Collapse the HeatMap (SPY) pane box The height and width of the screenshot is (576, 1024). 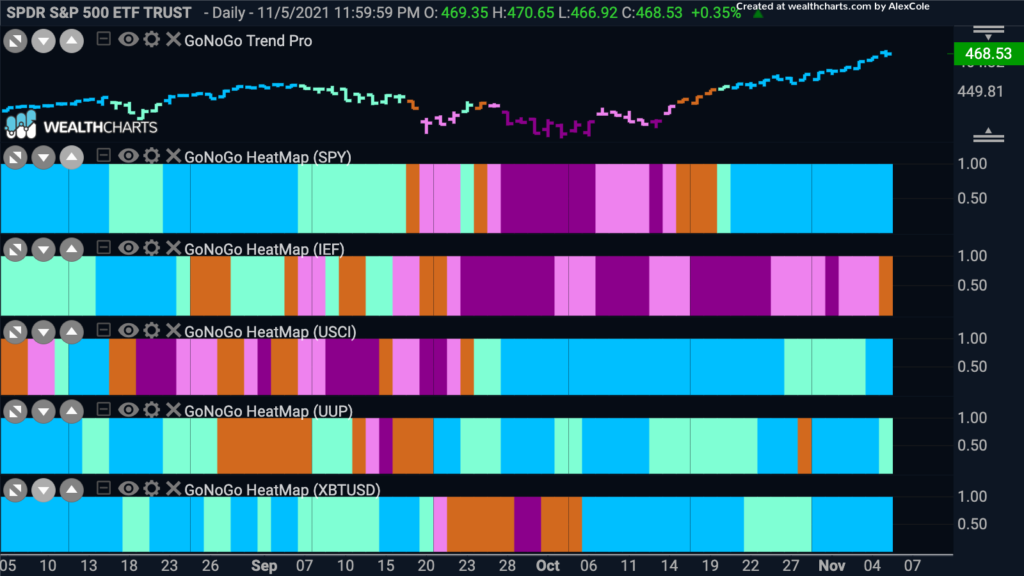click(103, 155)
